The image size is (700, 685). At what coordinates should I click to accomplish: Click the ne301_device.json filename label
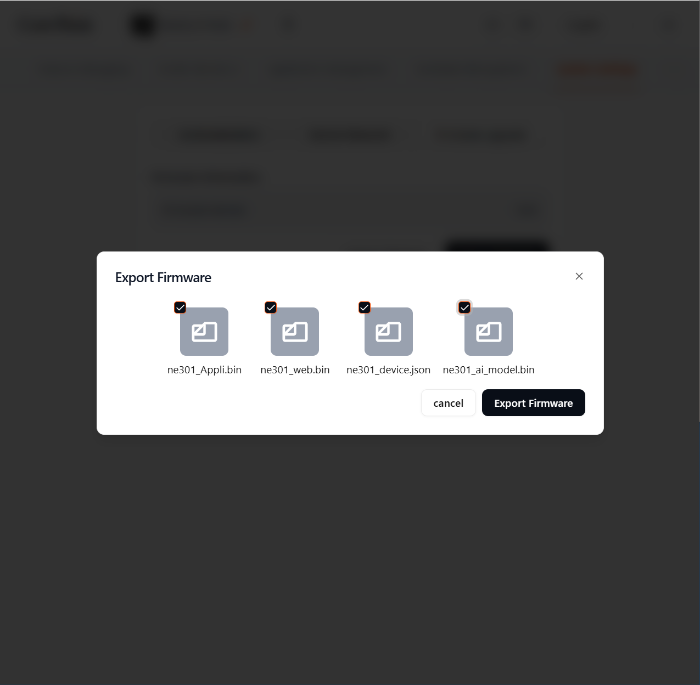point(388,370)
